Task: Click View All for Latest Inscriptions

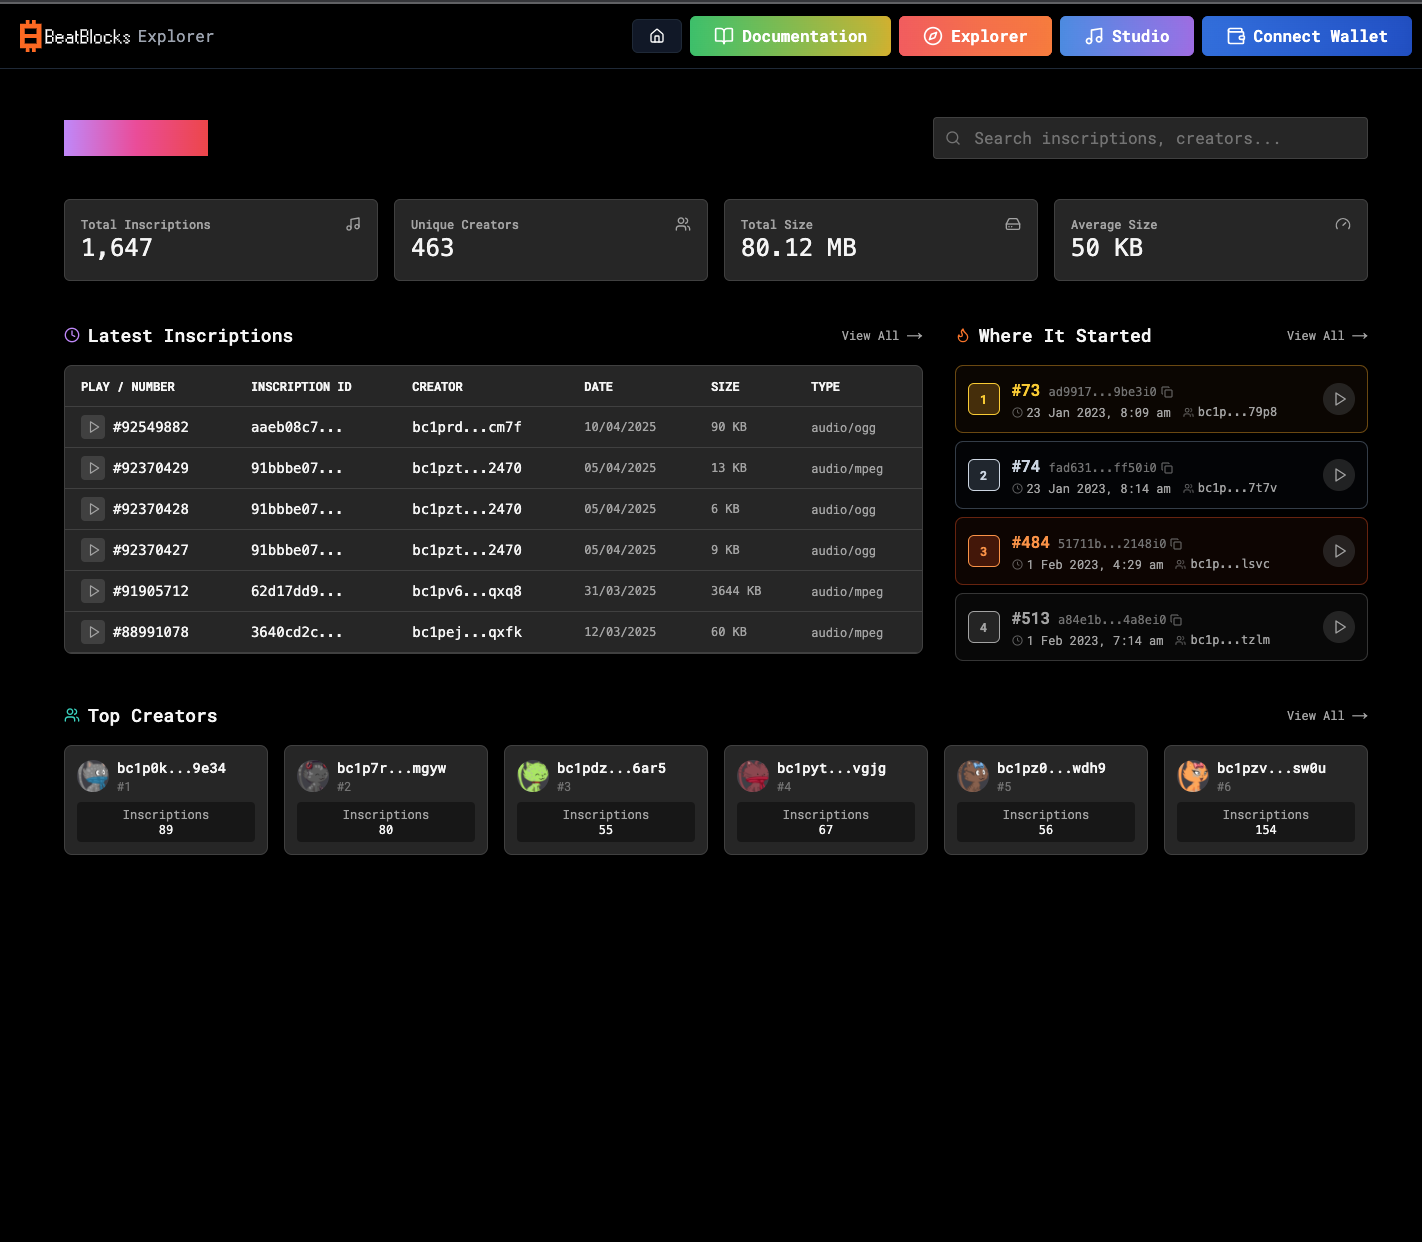Action: pyautogui.click(x=882, y=336)
